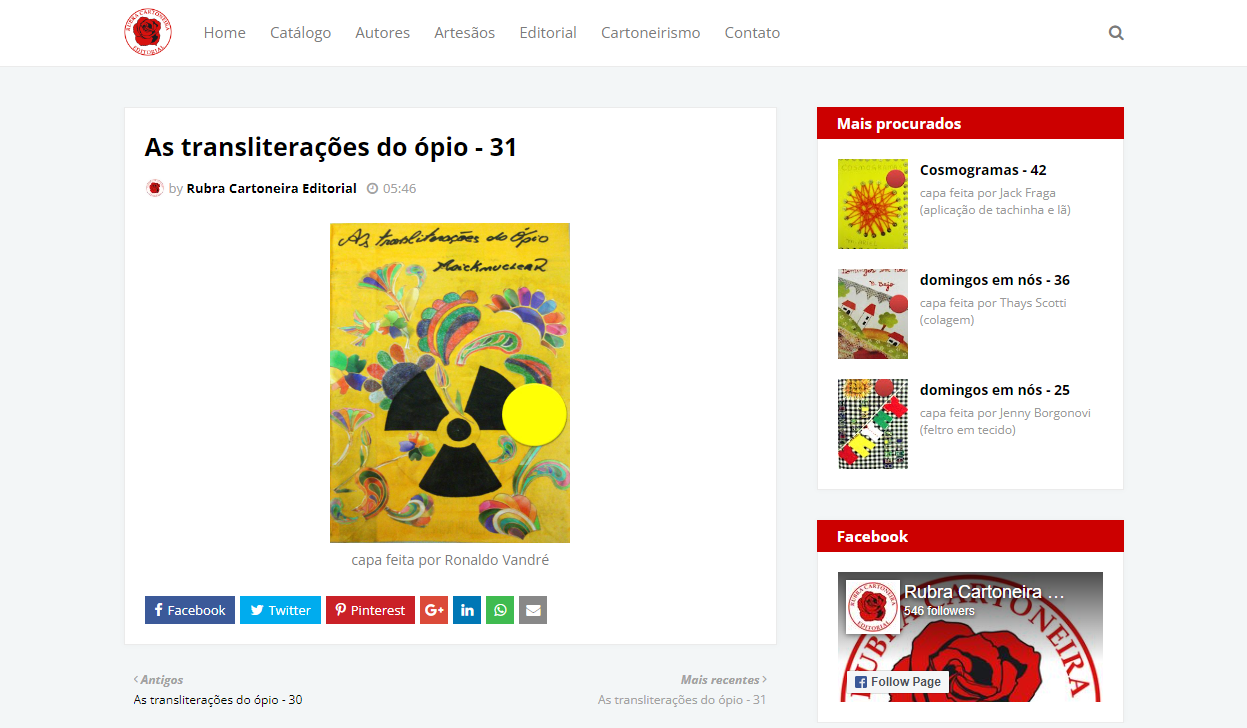
Task: Go to the Cartoneirismo menu item
Action: (x=650, y=33)
